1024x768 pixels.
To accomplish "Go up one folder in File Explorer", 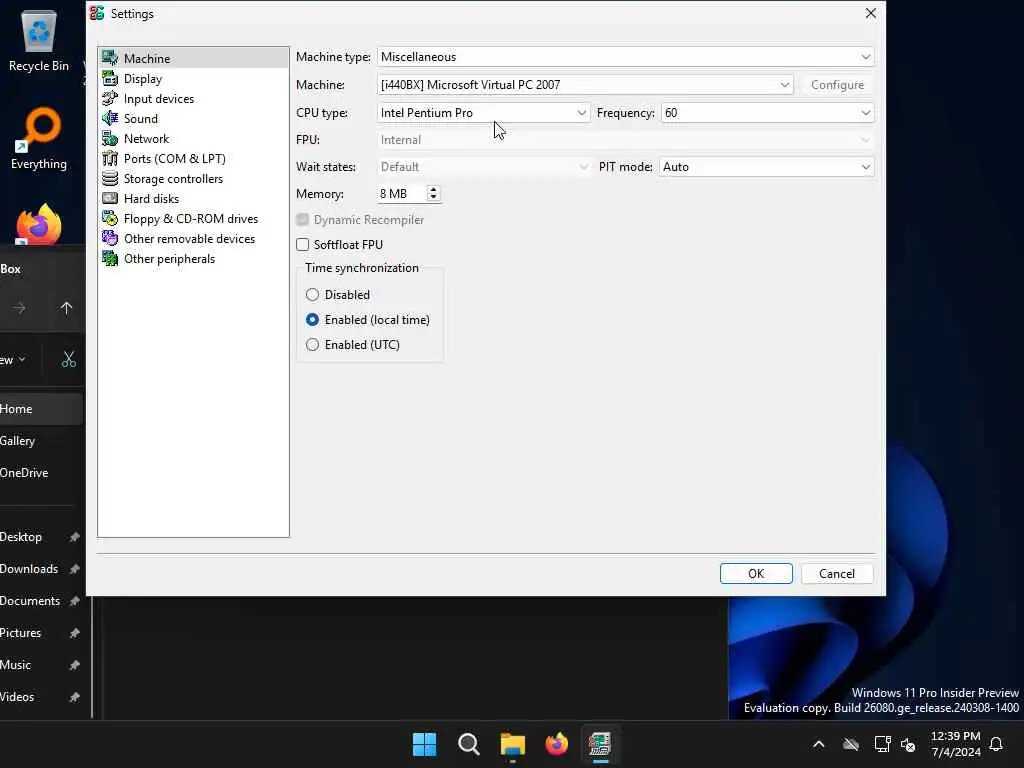I will 66,308.
